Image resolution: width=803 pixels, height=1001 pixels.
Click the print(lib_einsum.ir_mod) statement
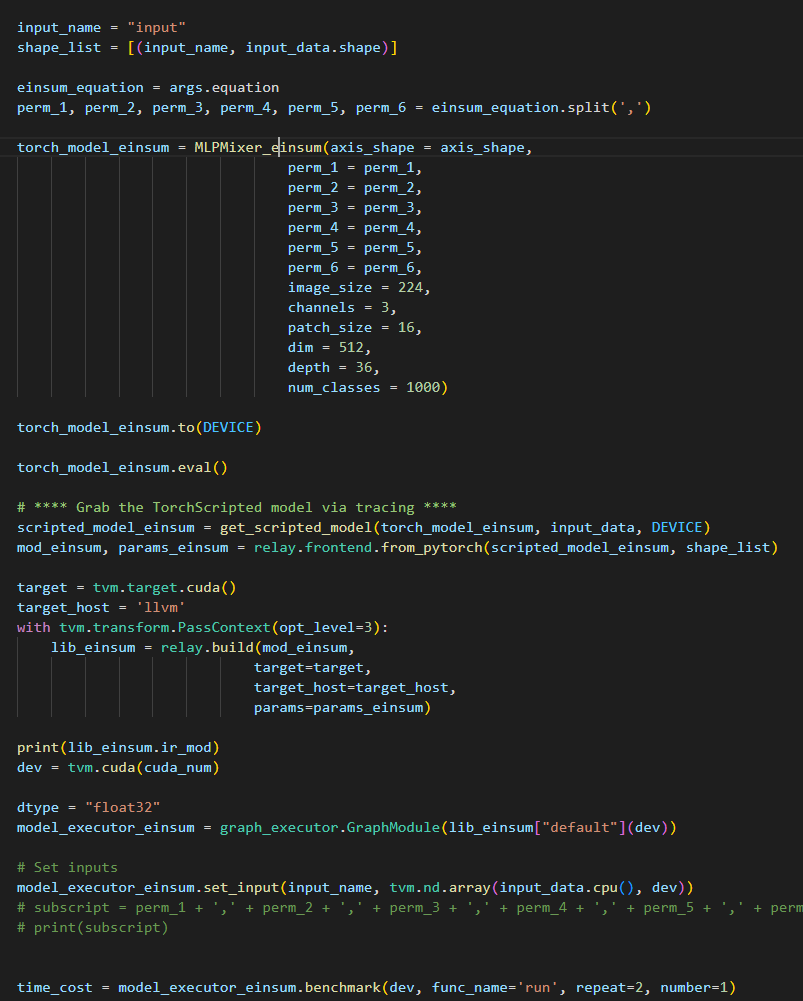point(119,748)
